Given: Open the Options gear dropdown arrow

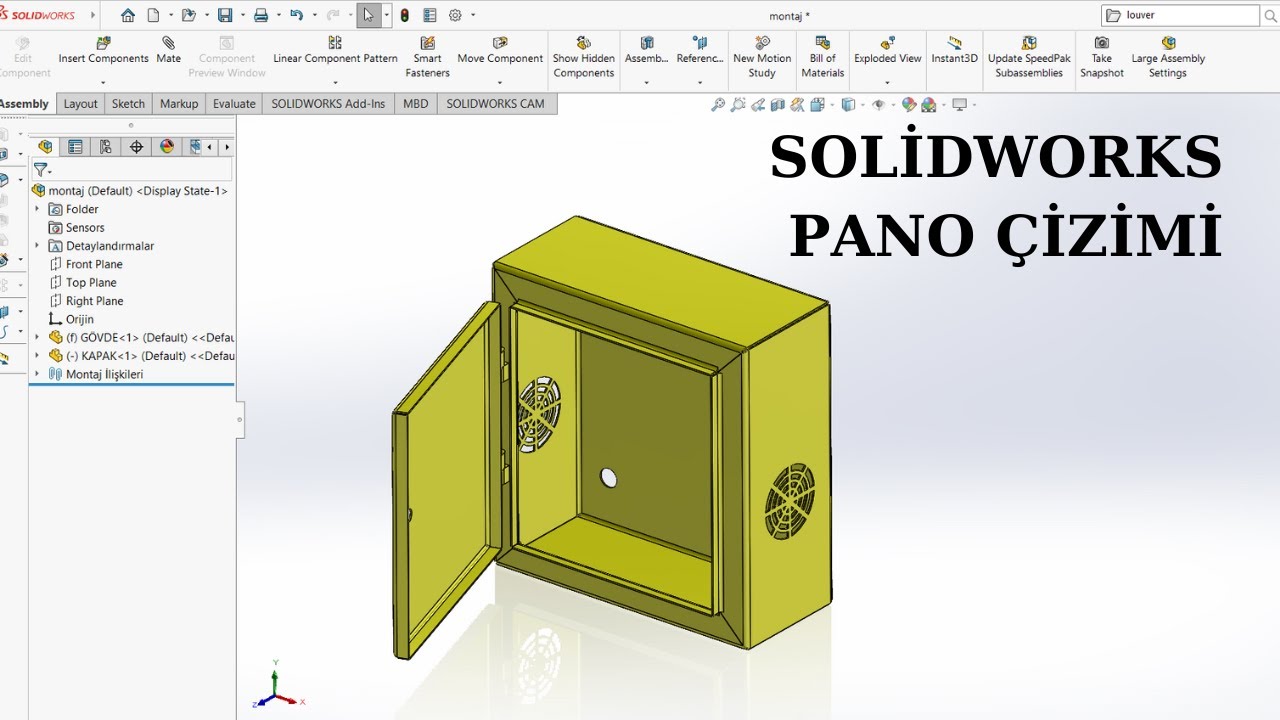Looking at the screenshot, I should click(x=473, y=15).
